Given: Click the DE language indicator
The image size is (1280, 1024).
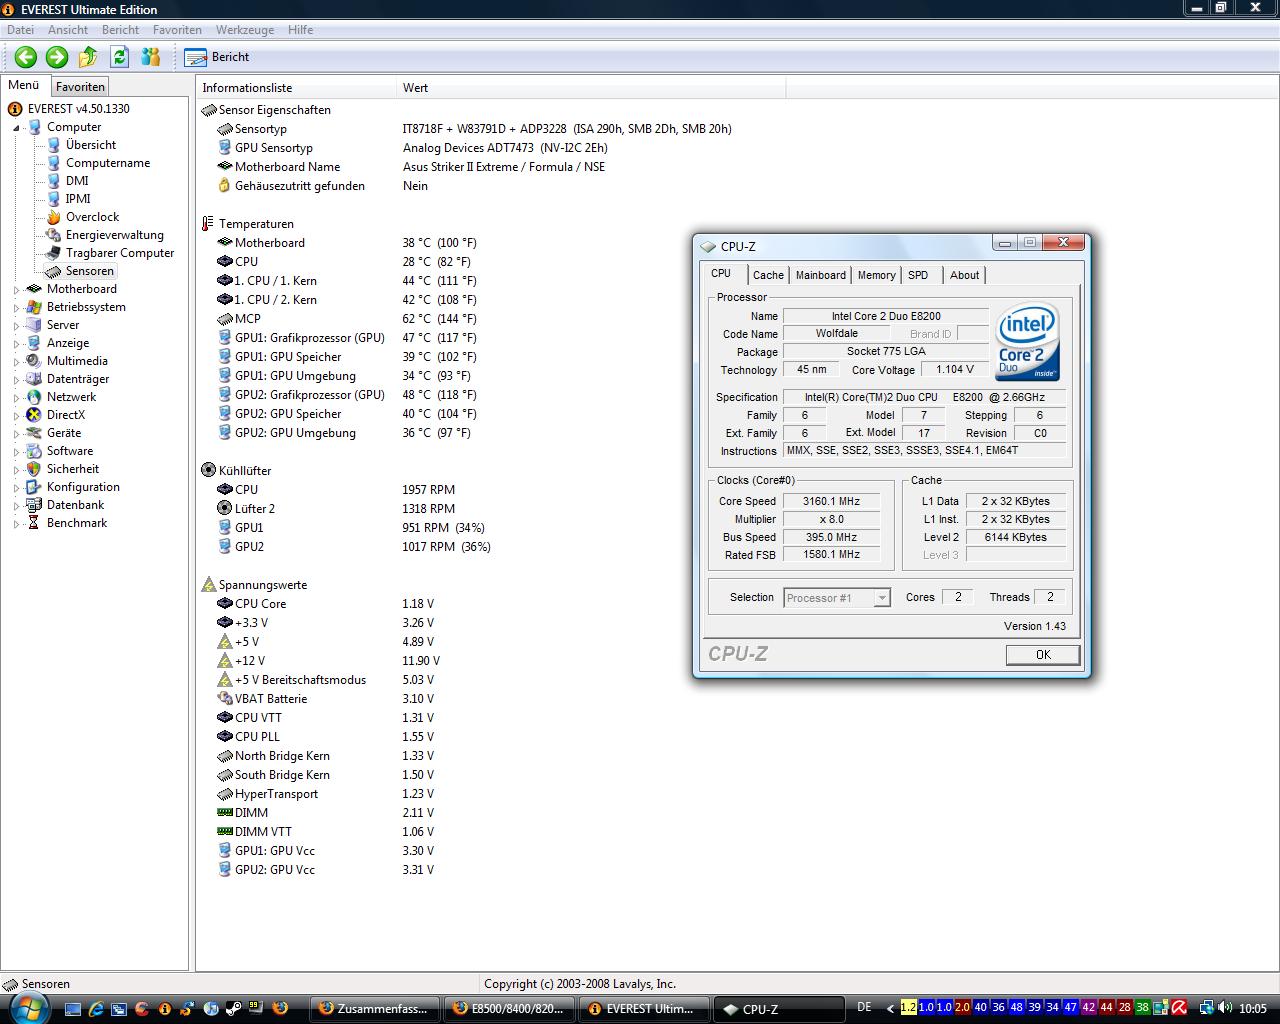Looking at the screenshot, I should 864,1008.
